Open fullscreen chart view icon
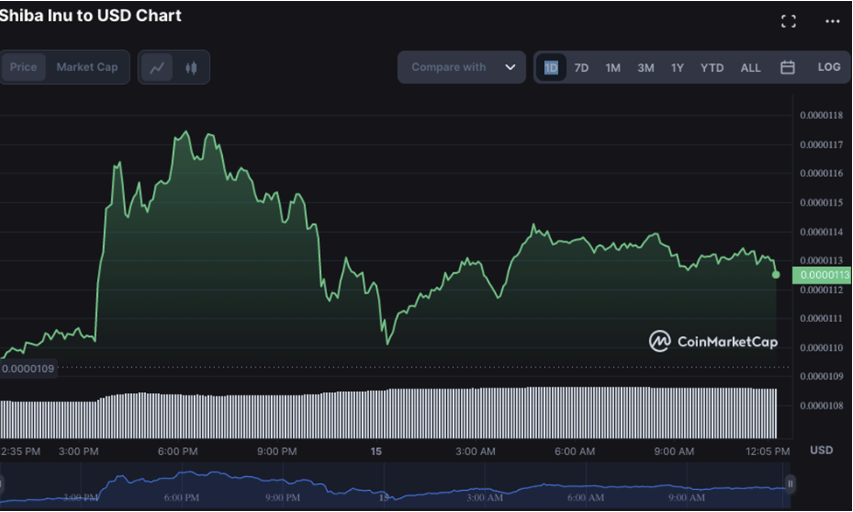853x512 pixels. tap(788, 21)
